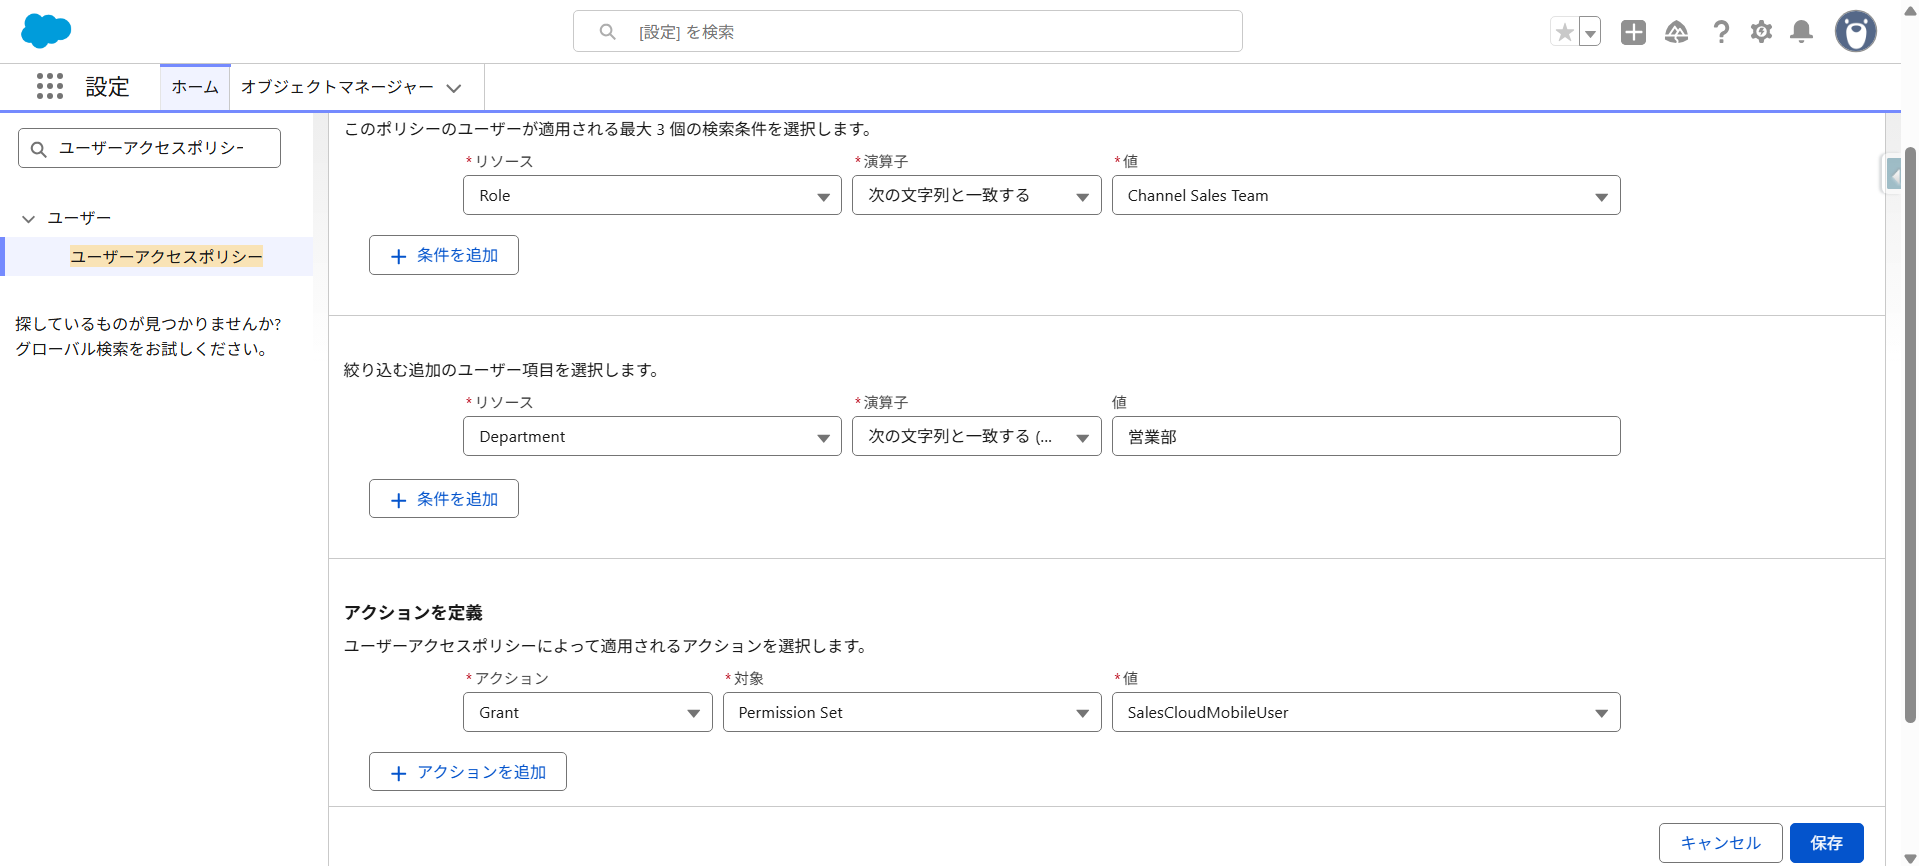This screenshot has width=1919, height=866.
Task: Open the Trailhead guidance icon
Action: (1676, 32)
